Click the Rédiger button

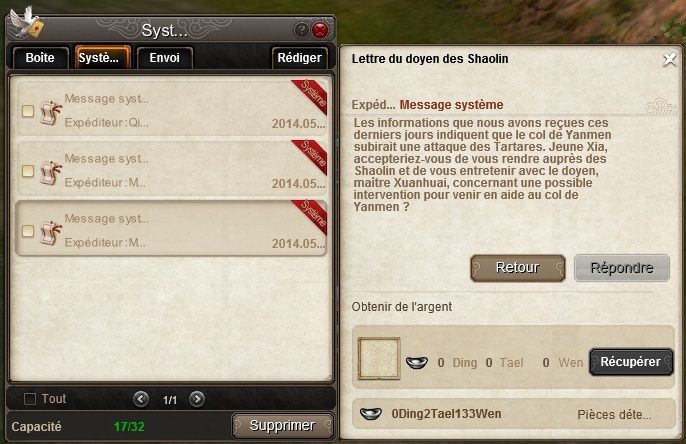300,58
